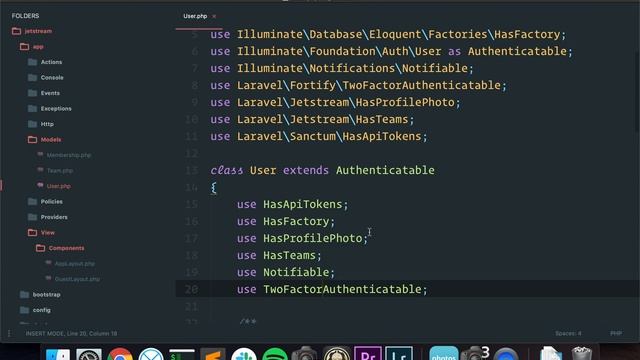Launch Google Chrome from the Dock

[x=120, y=354]
